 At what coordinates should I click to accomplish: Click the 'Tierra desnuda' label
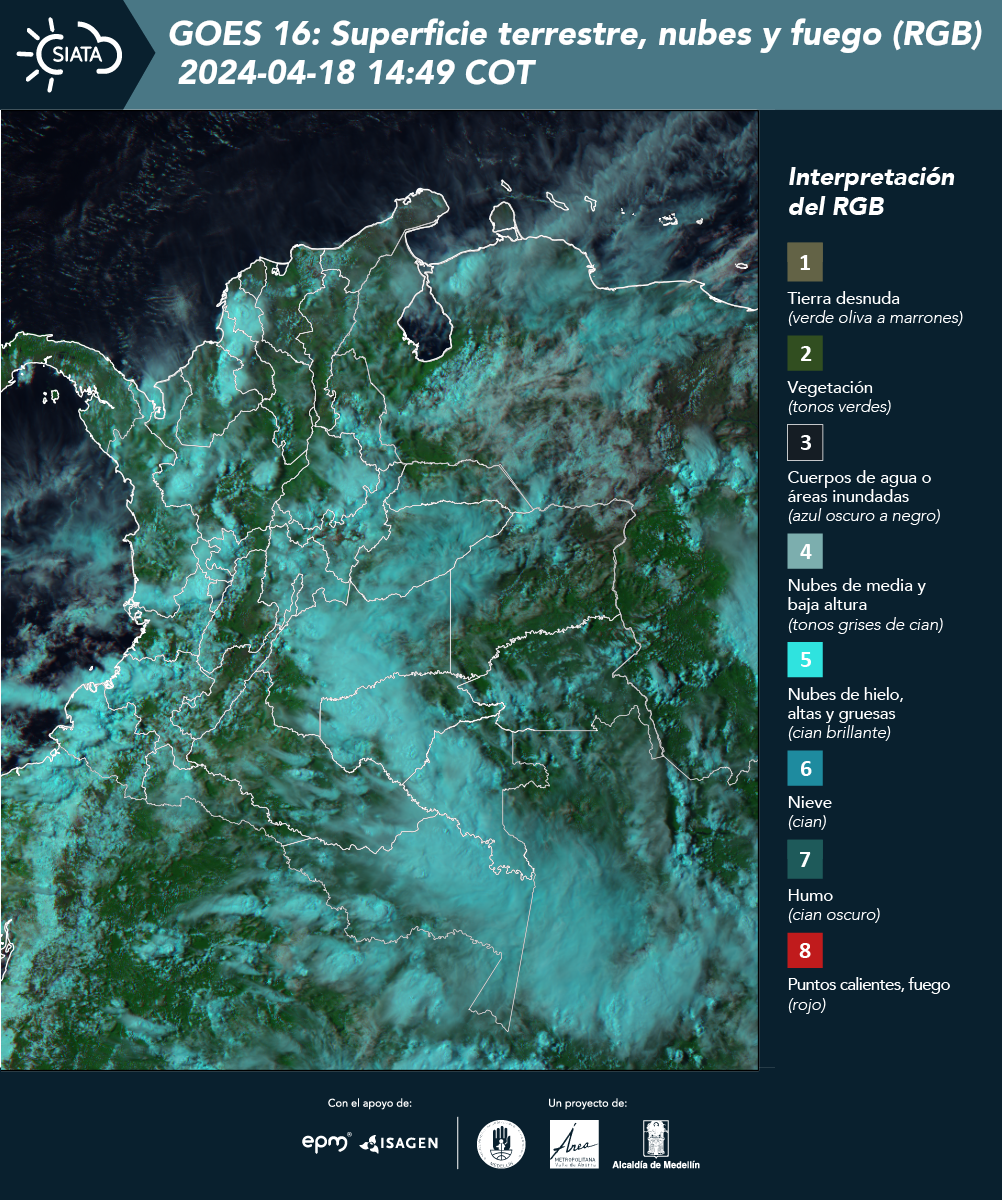click(844, 298)
